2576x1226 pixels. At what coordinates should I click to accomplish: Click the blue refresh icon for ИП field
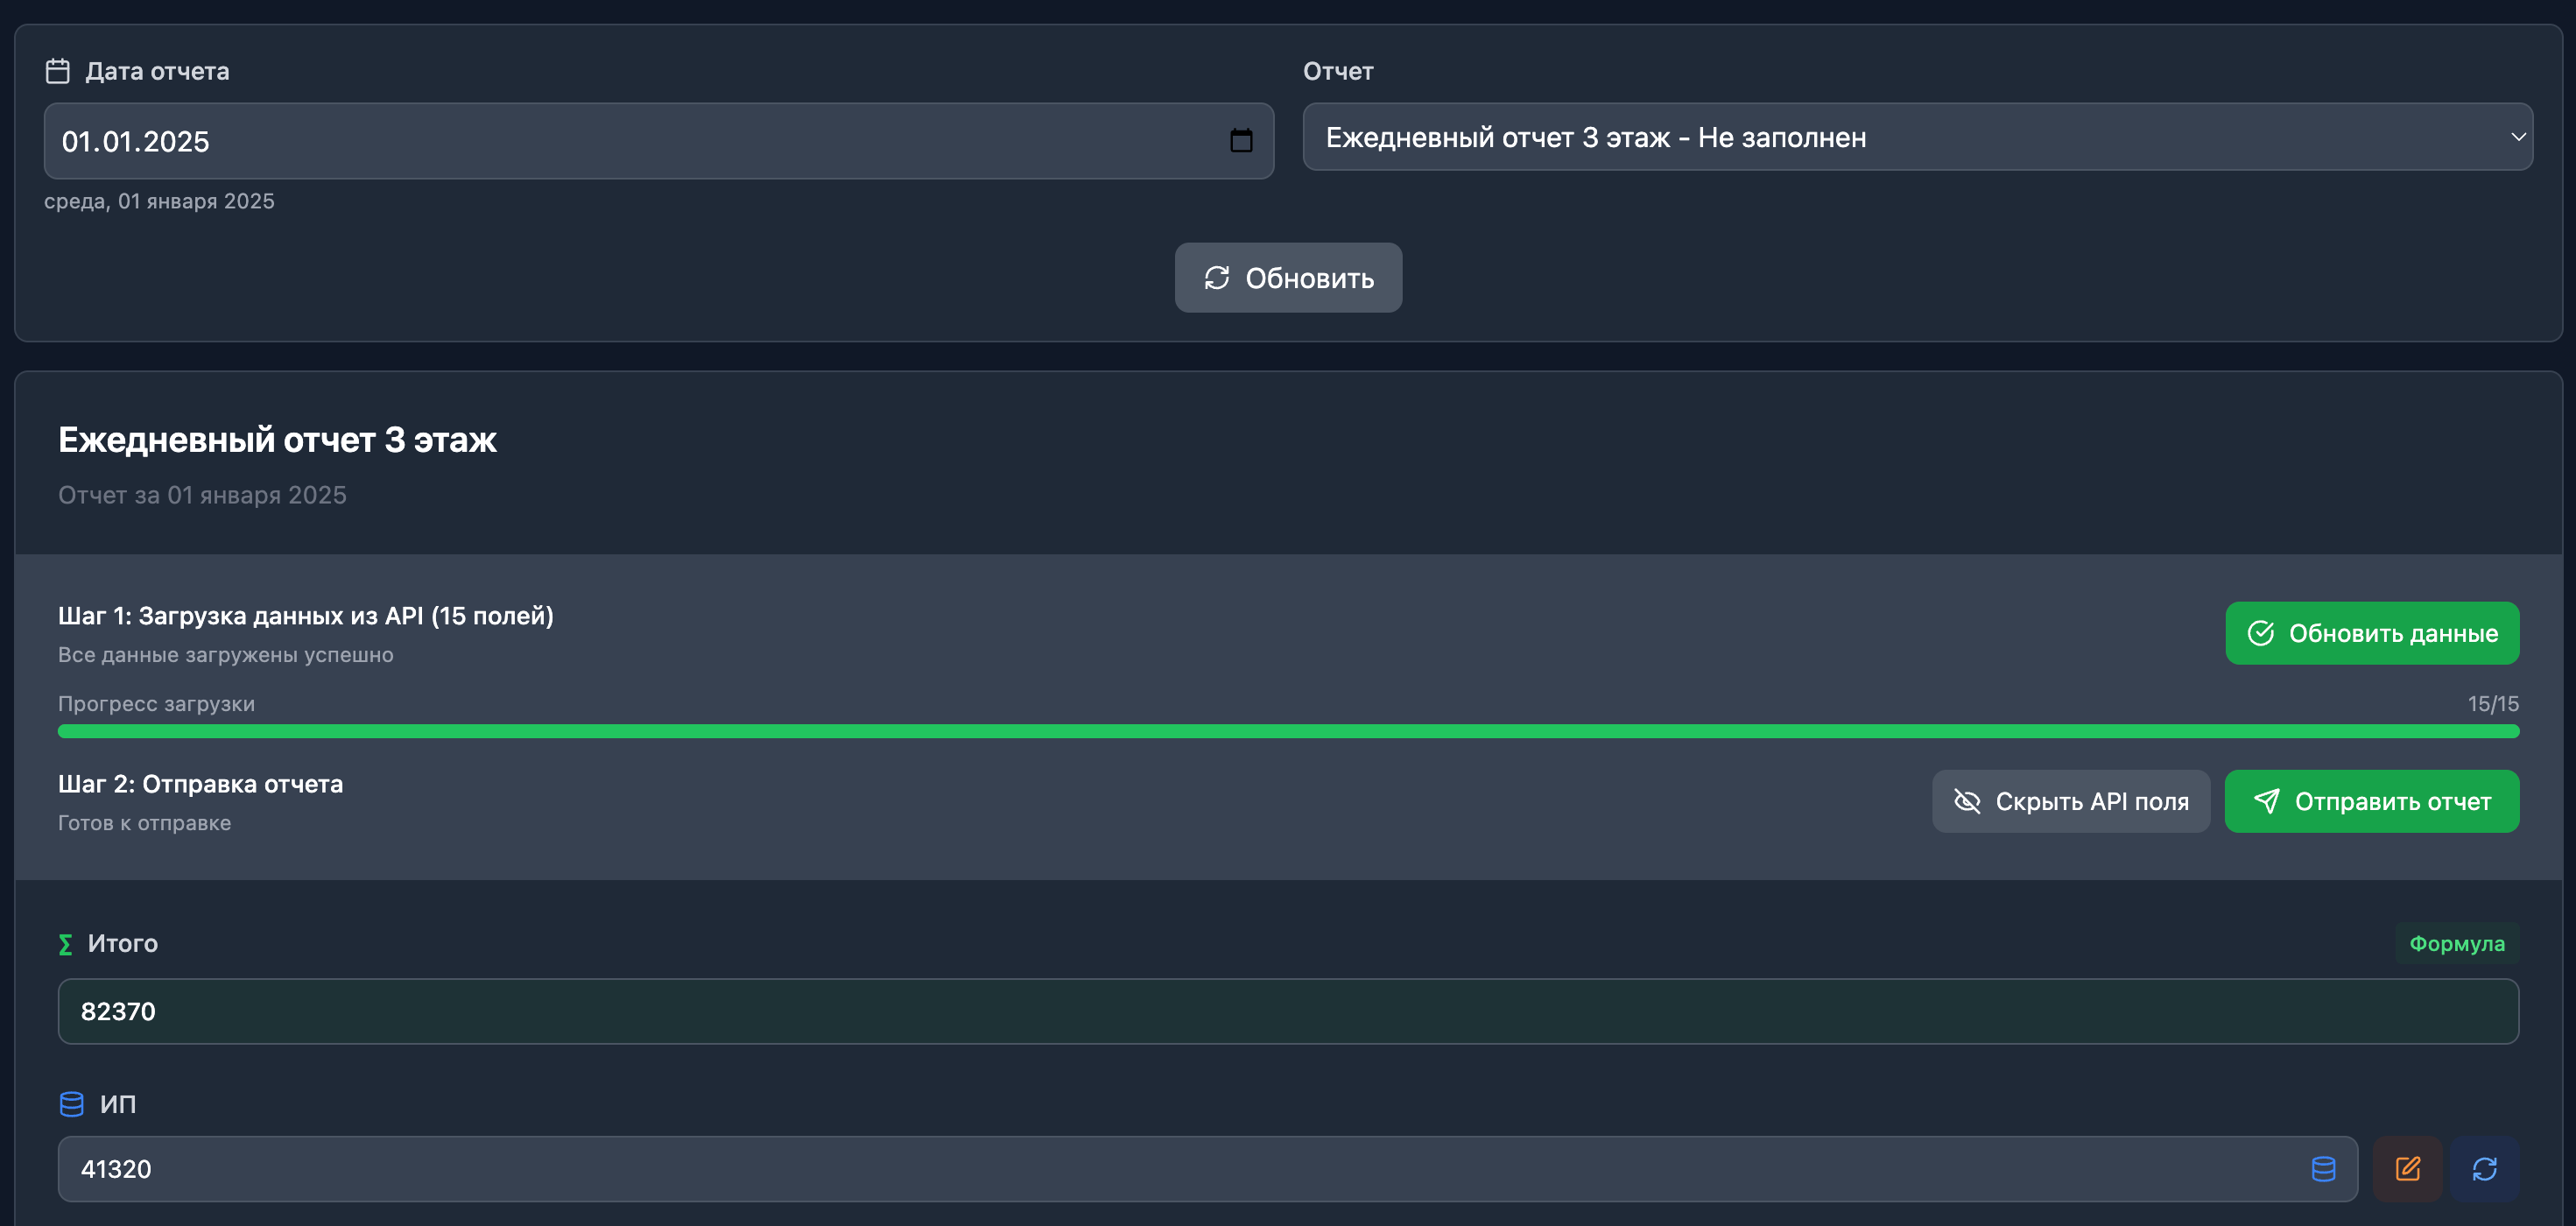pyautogui.click(x=2484, y=1168)
